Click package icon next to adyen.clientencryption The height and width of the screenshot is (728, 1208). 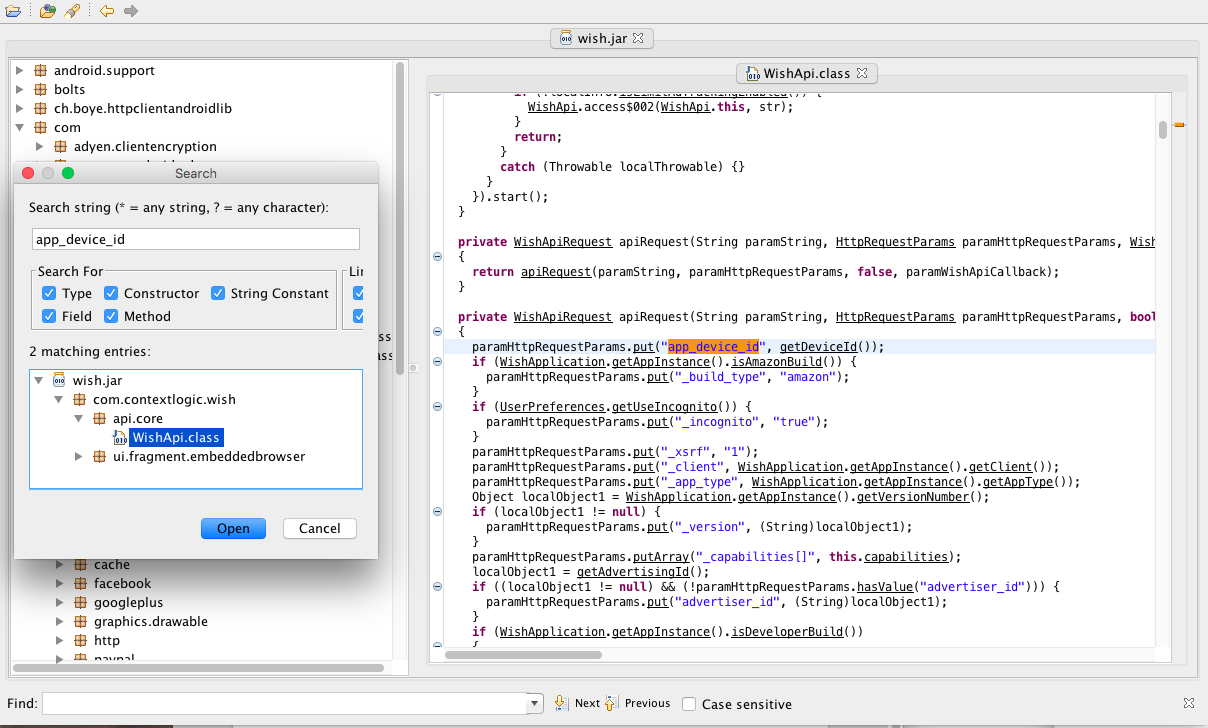[x=60, y=147]
